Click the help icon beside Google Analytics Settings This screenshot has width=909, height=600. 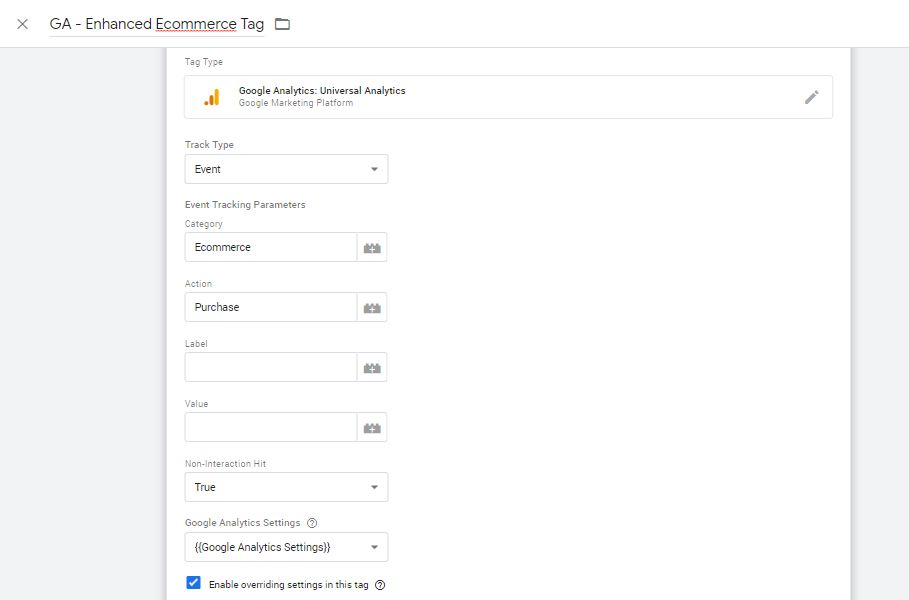(x=311, y=522)
